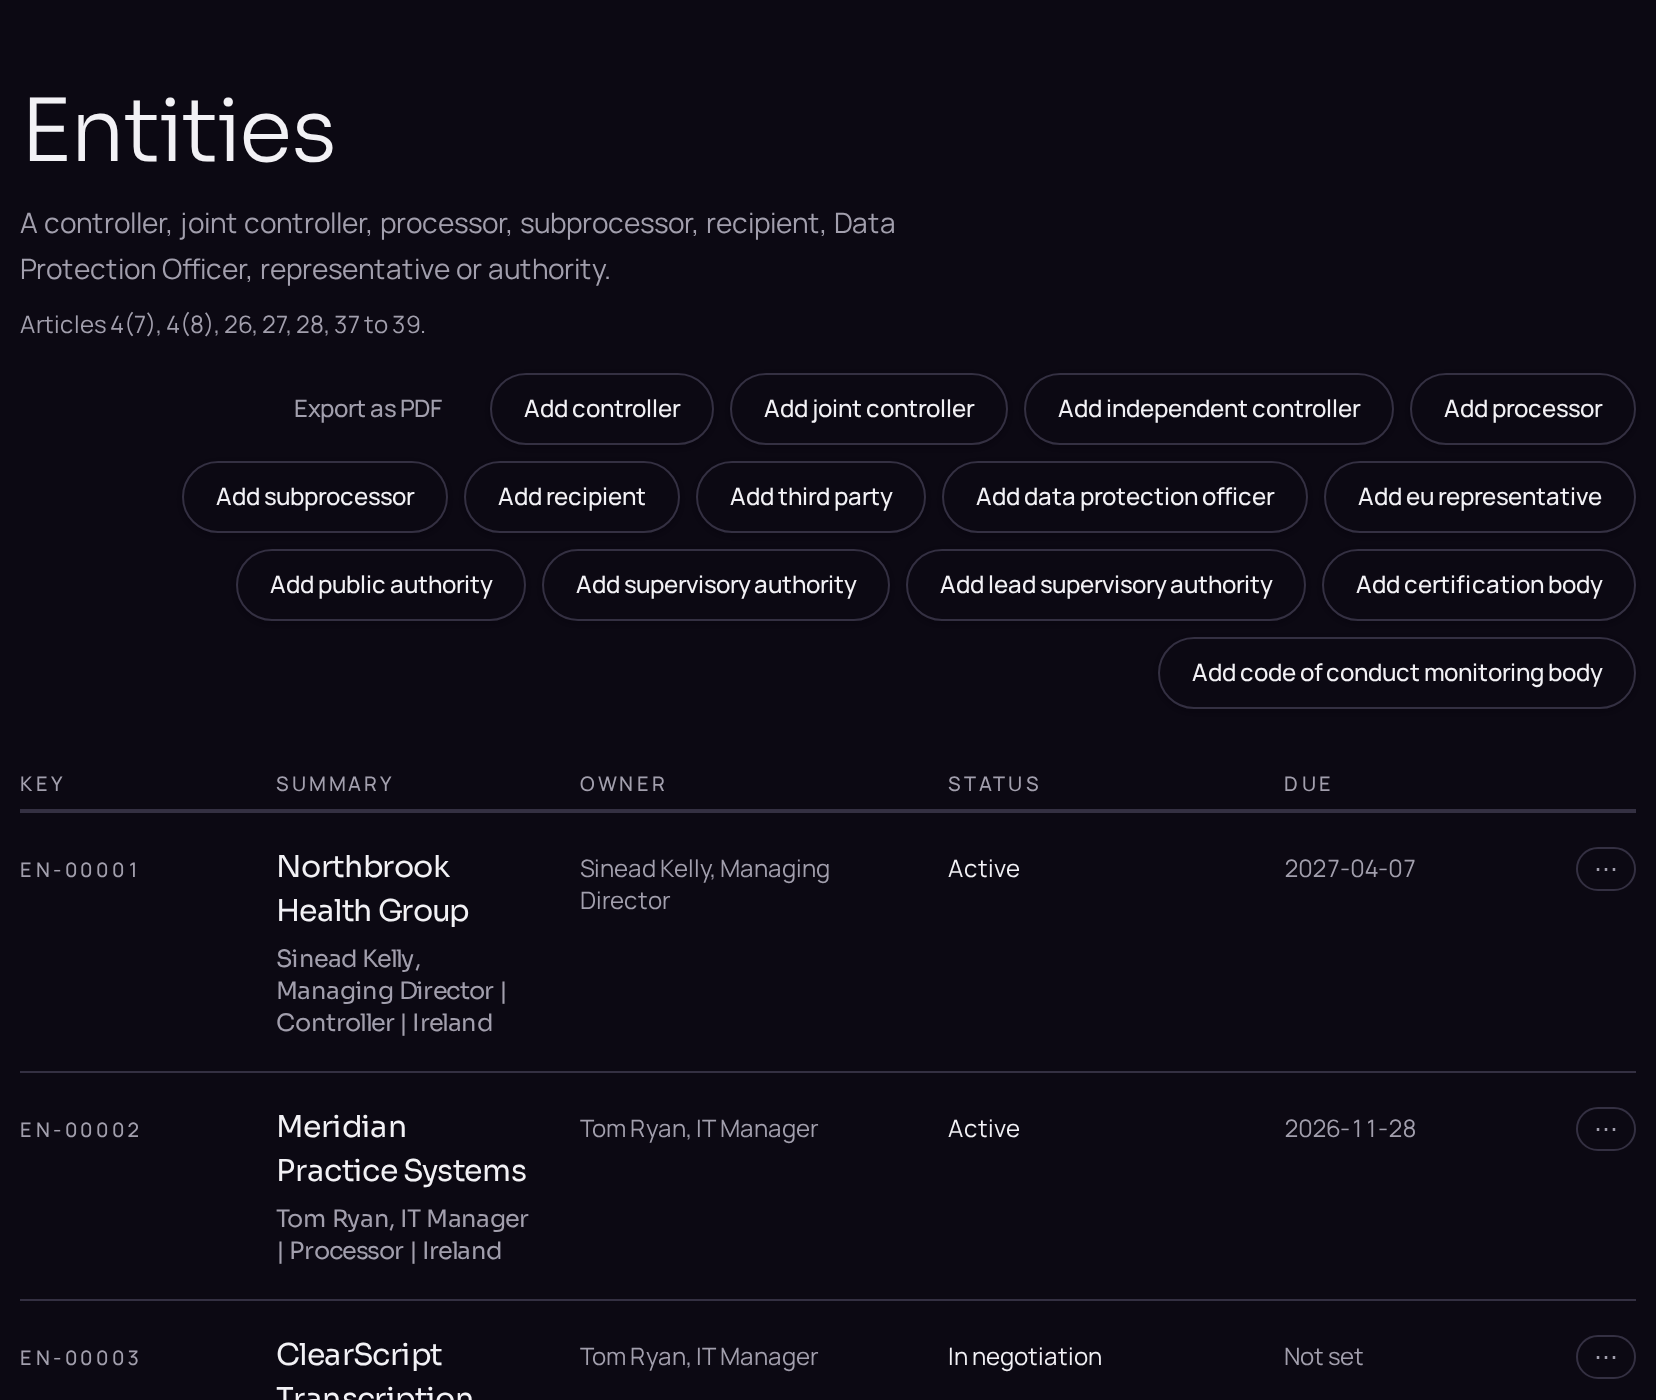
Task: Click Add recipient button
Action: 571,497
